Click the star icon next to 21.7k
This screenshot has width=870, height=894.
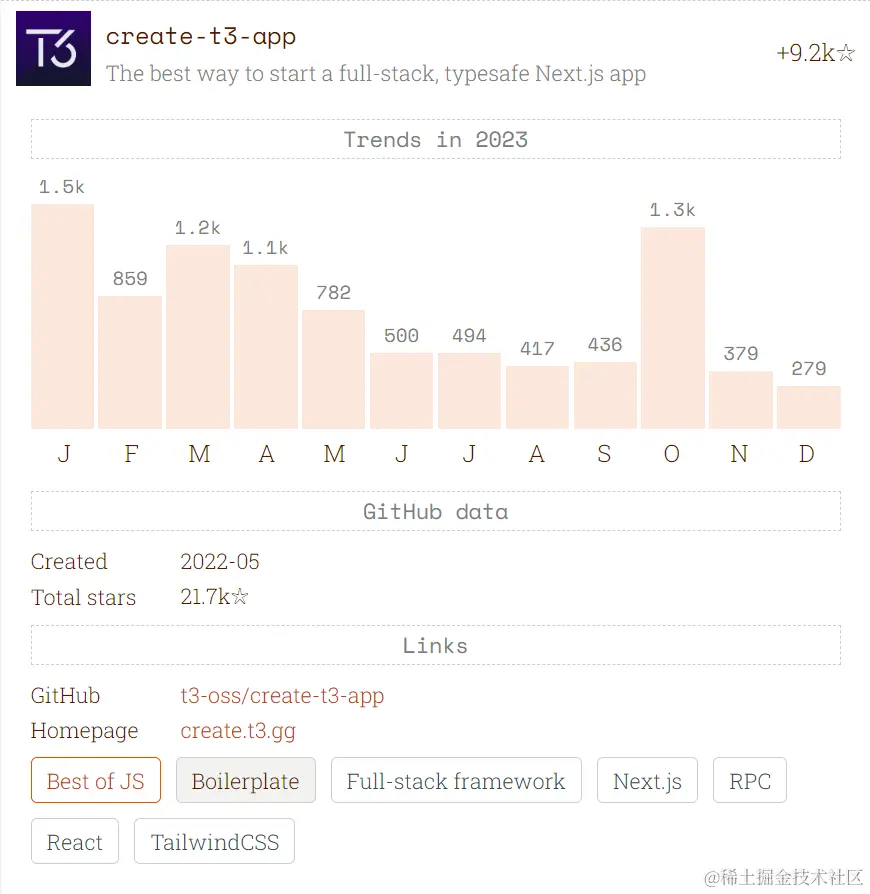pyautogui.click(x=240, y=596)
